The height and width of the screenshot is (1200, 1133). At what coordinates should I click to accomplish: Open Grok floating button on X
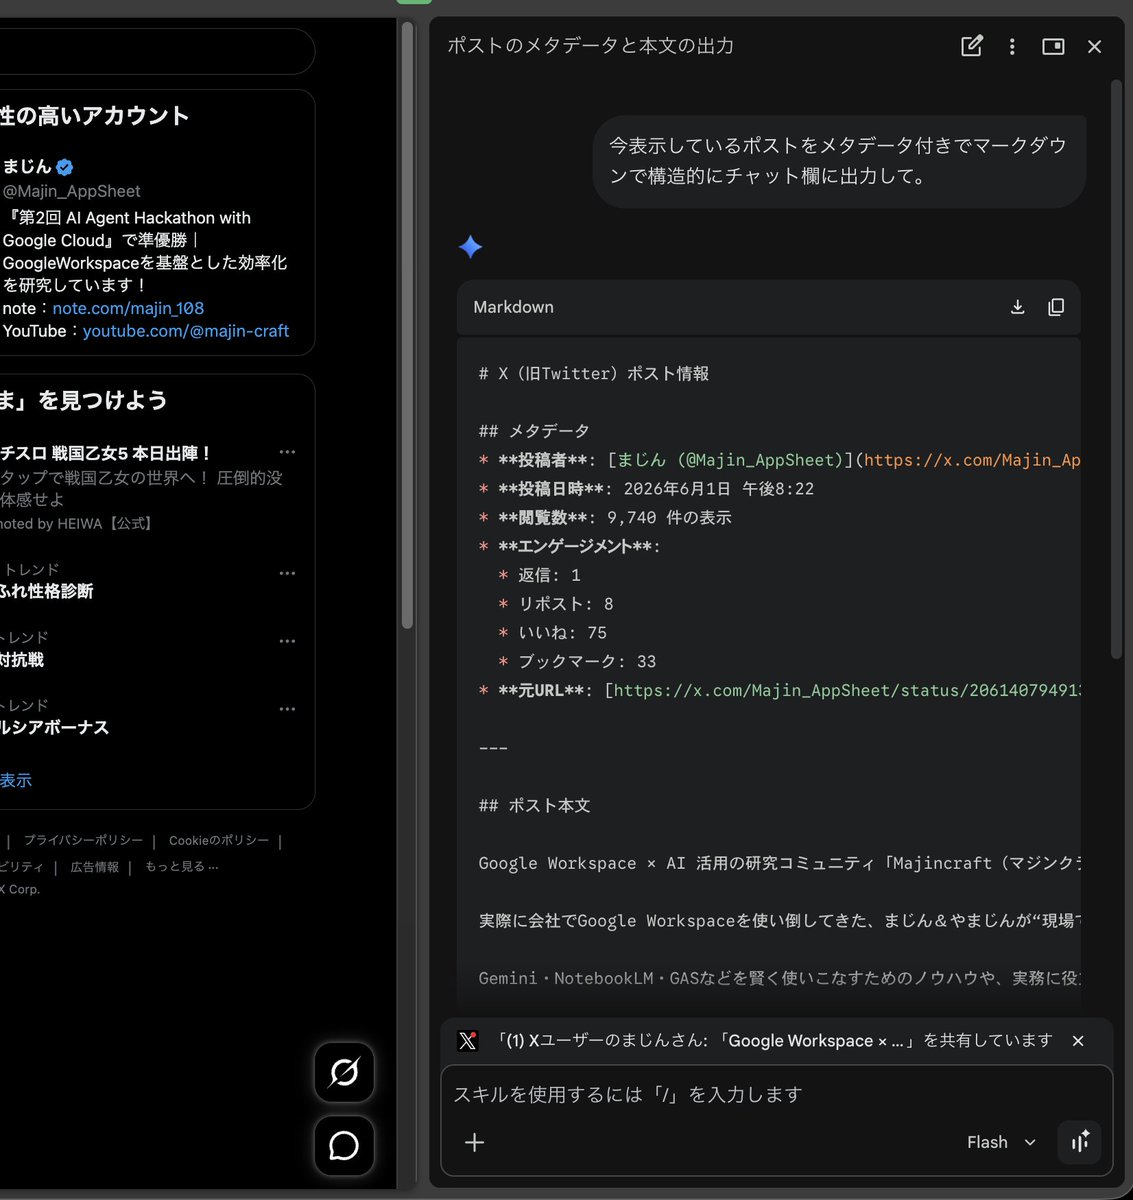[x=344, y=1072]
